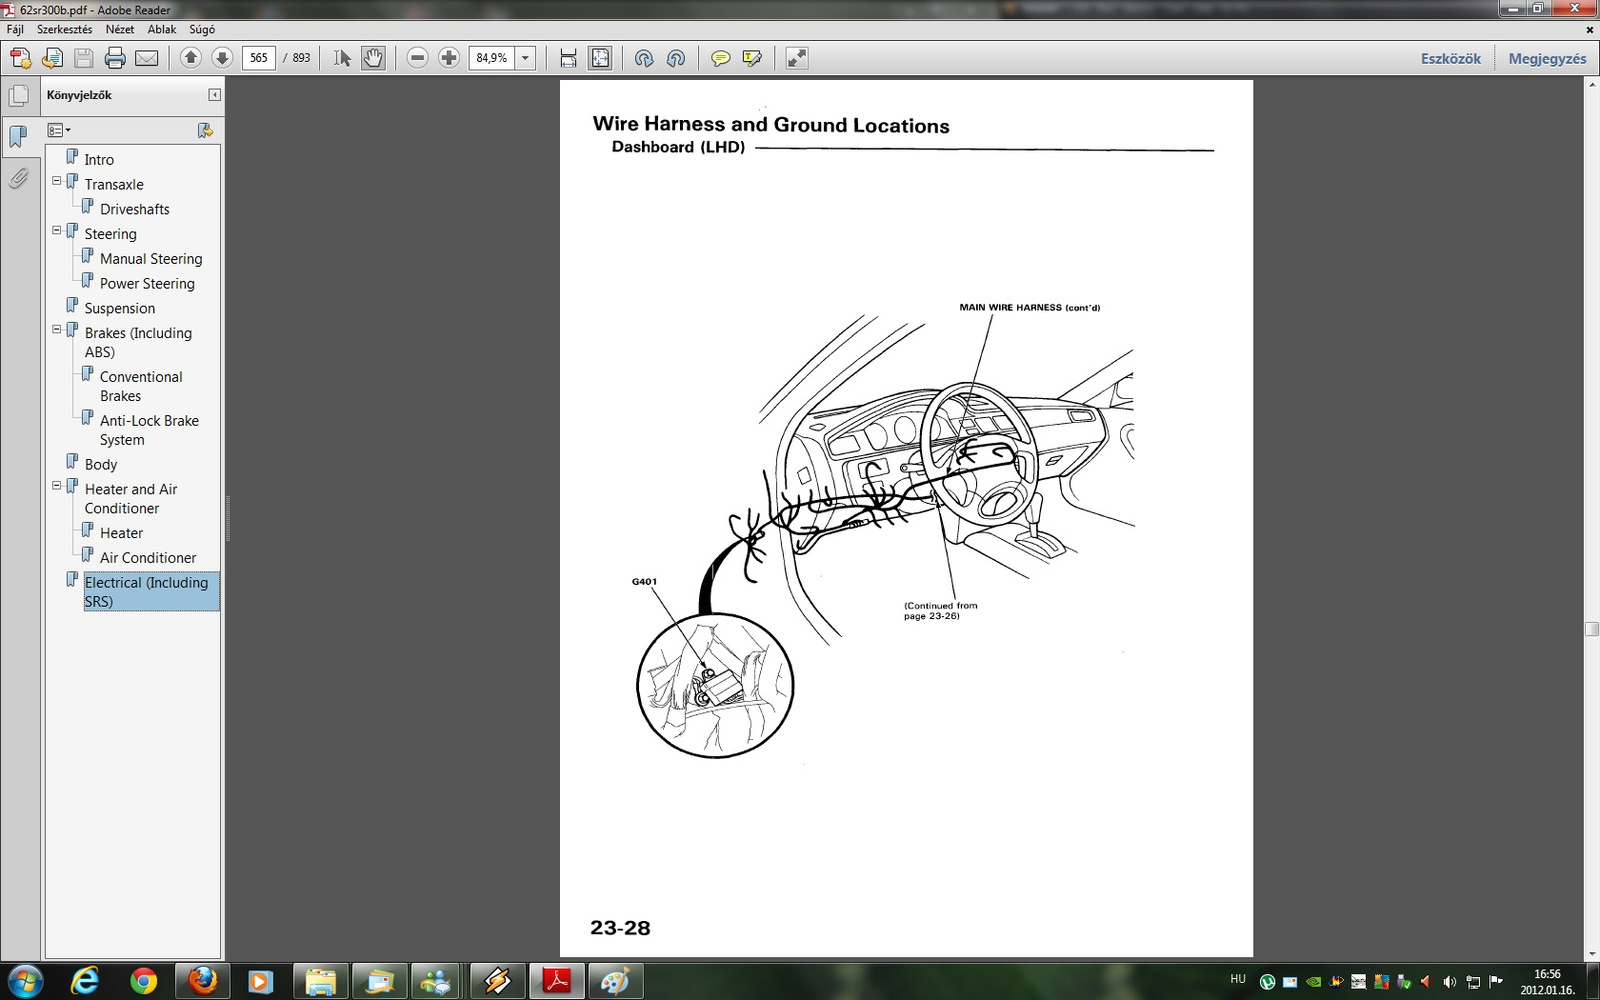This screenshot has width=1600, height=1000.
Task: Click the find current bookmark icon
Action: tap(205, 130)
